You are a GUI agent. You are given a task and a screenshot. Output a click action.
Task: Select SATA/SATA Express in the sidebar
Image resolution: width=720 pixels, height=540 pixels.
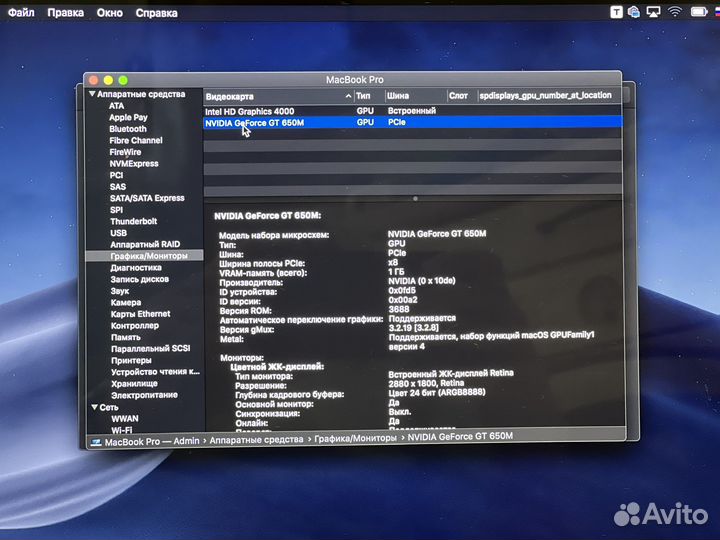click(x=147, y=198)
